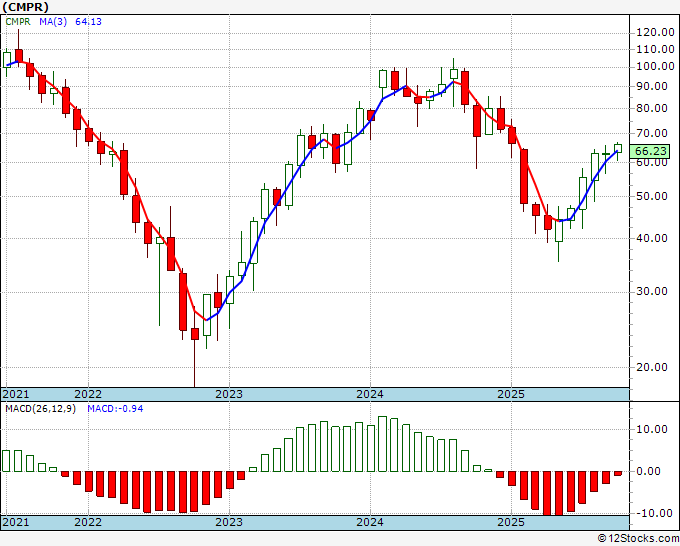
Task: Click the 2024 marker on price timeline
Action: (370, 394)
